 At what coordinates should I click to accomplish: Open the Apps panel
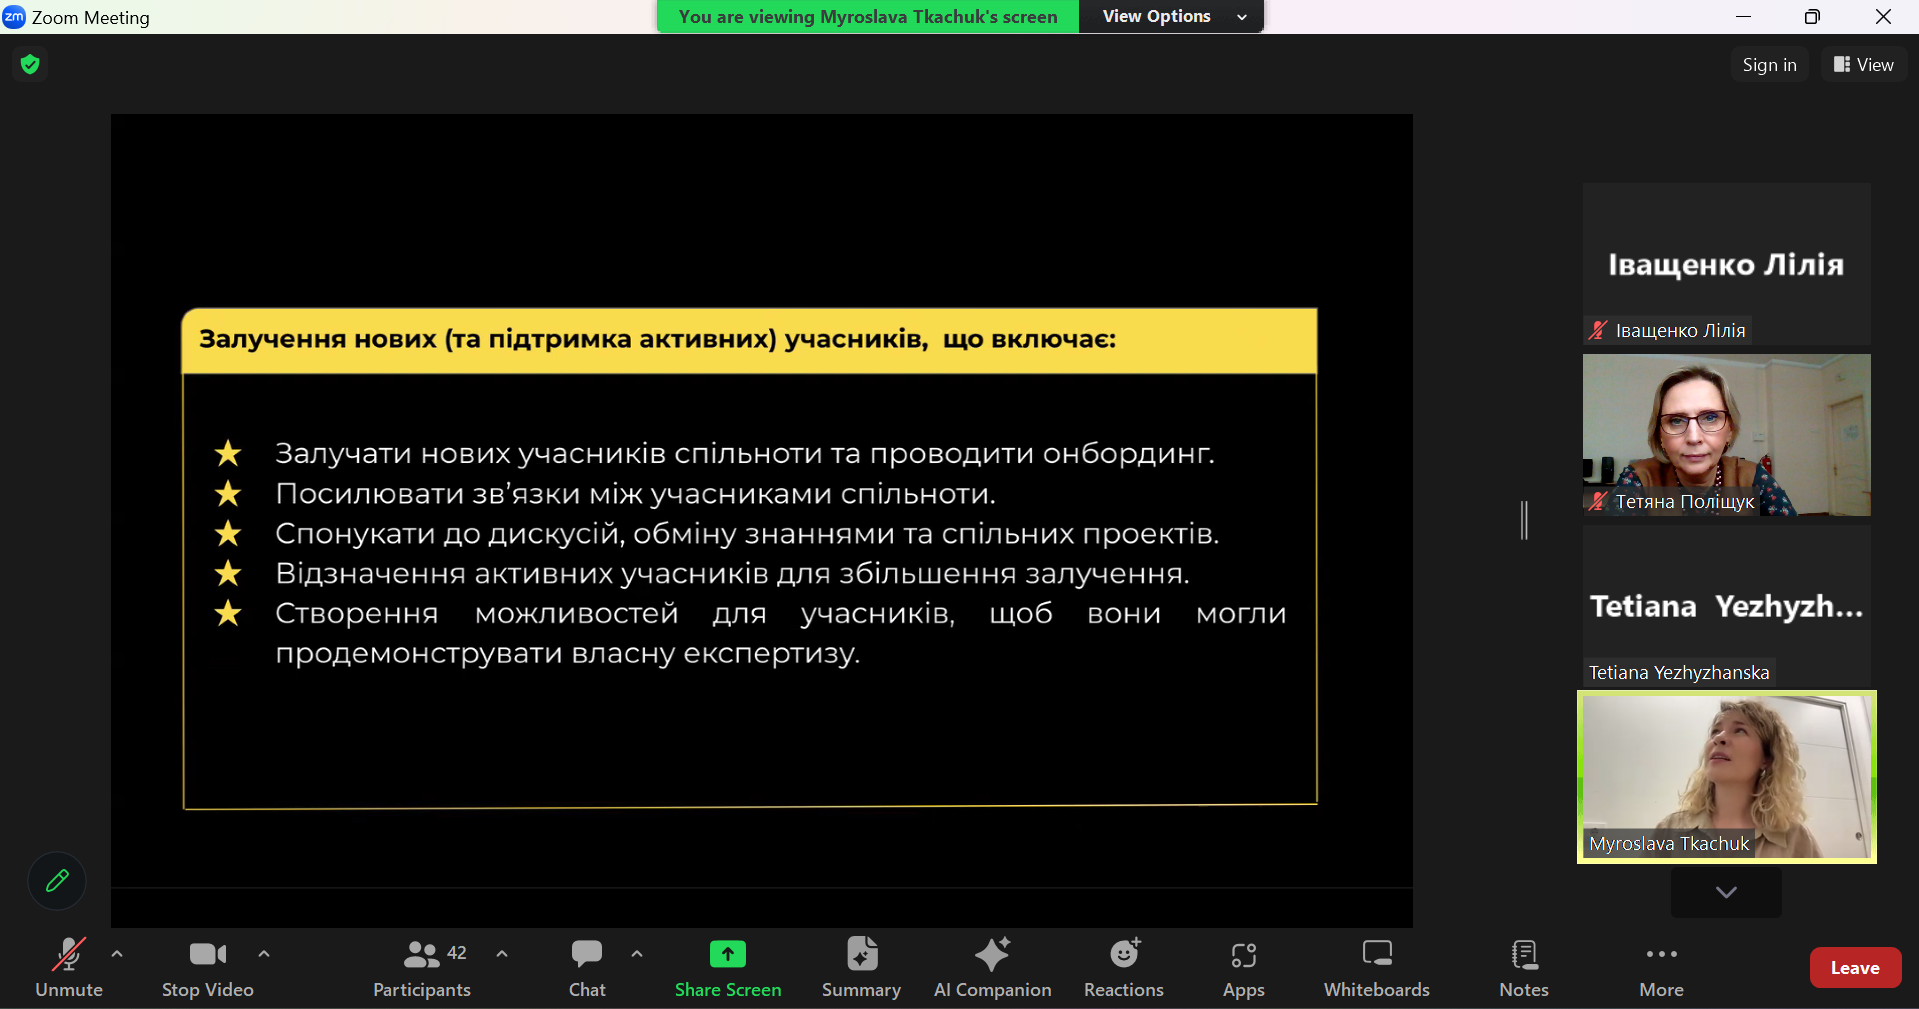pos(1243,956)
